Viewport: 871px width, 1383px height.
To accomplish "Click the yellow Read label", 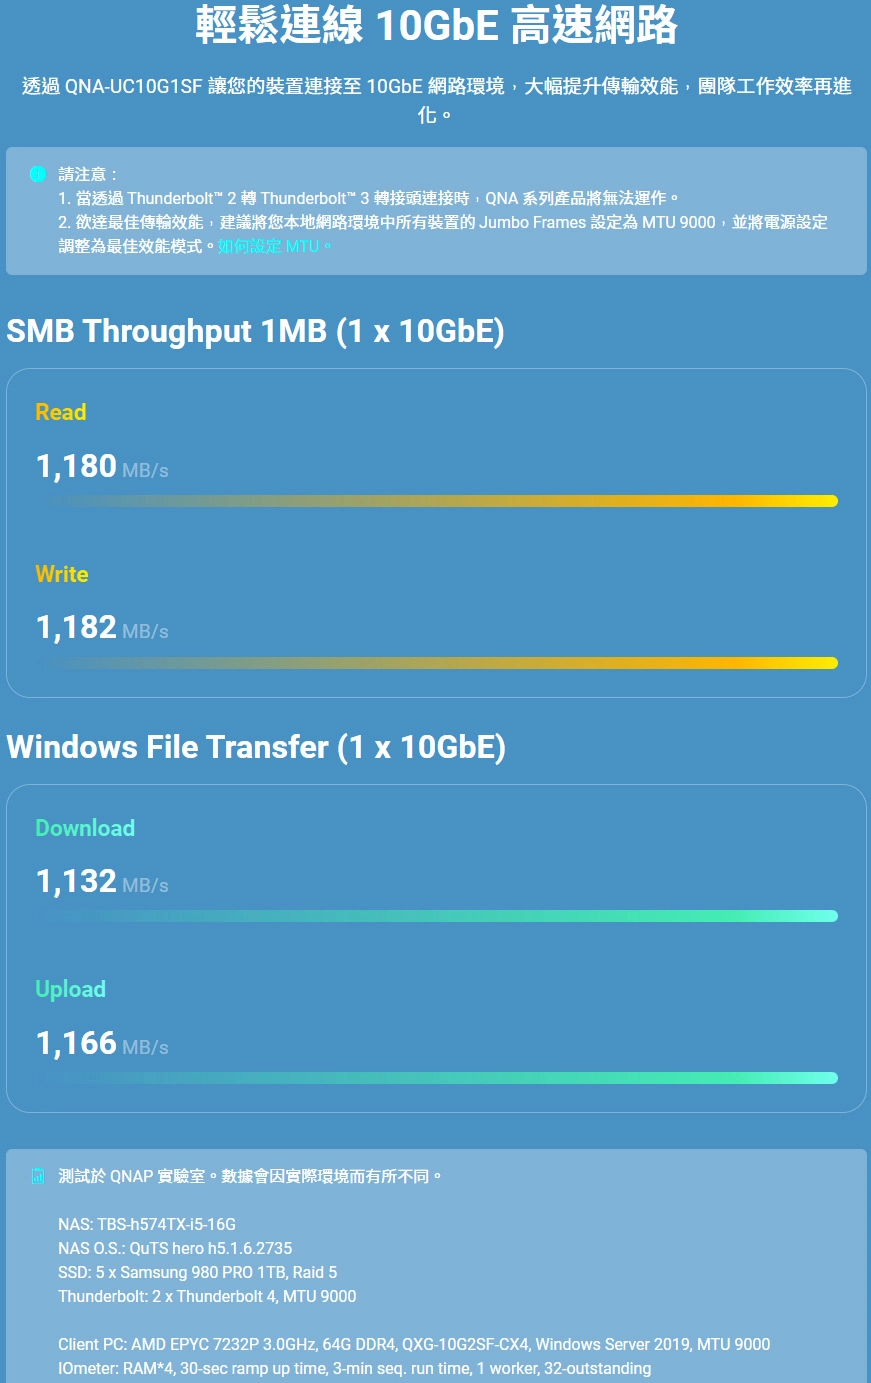I will tap(61, 412).
